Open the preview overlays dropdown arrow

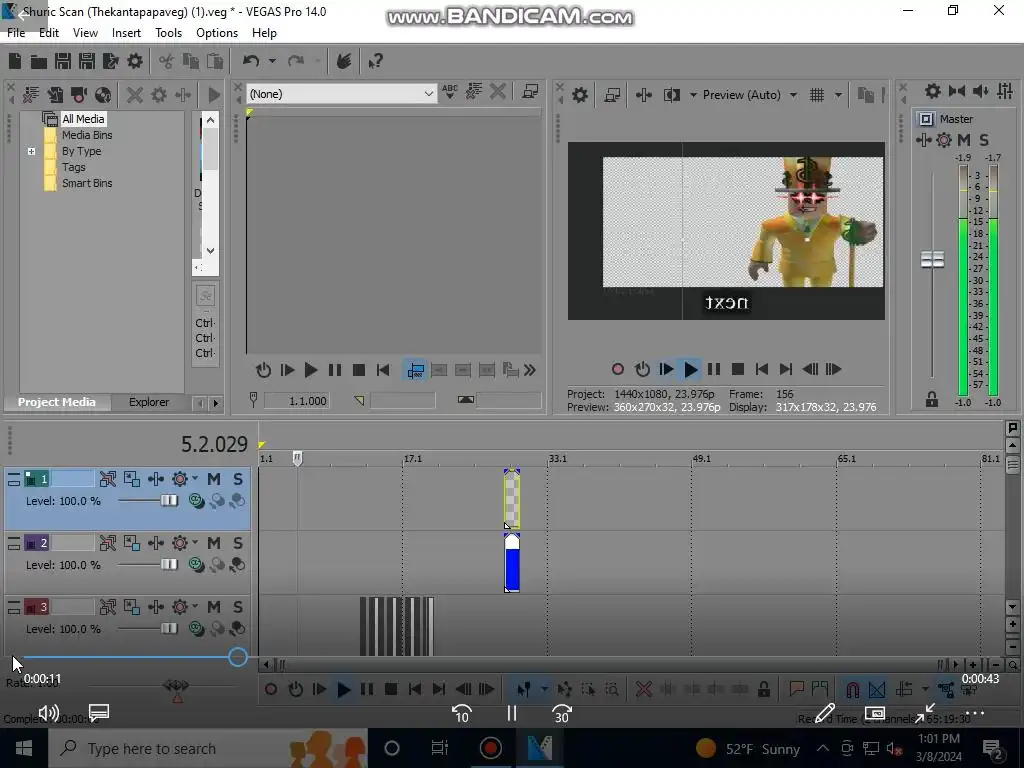click(x=838, y=95)
